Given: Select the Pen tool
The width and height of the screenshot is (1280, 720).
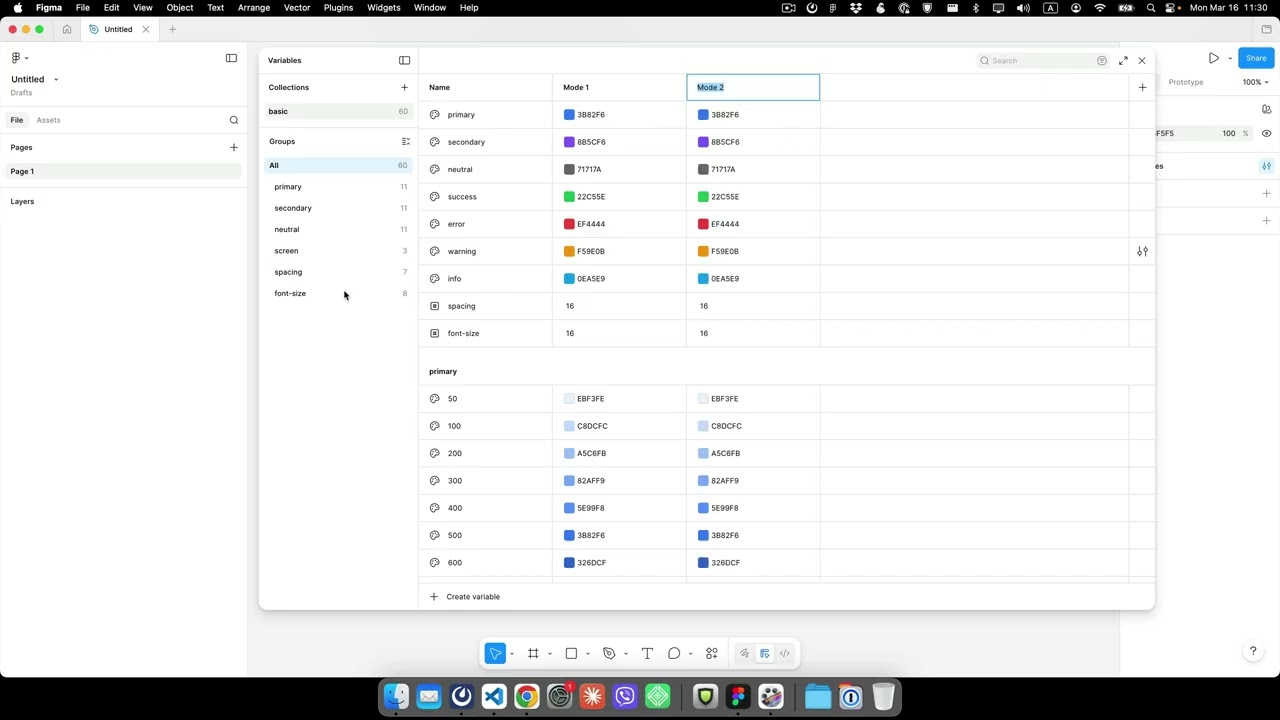Looking at the screenshot, I should [609, 654].
